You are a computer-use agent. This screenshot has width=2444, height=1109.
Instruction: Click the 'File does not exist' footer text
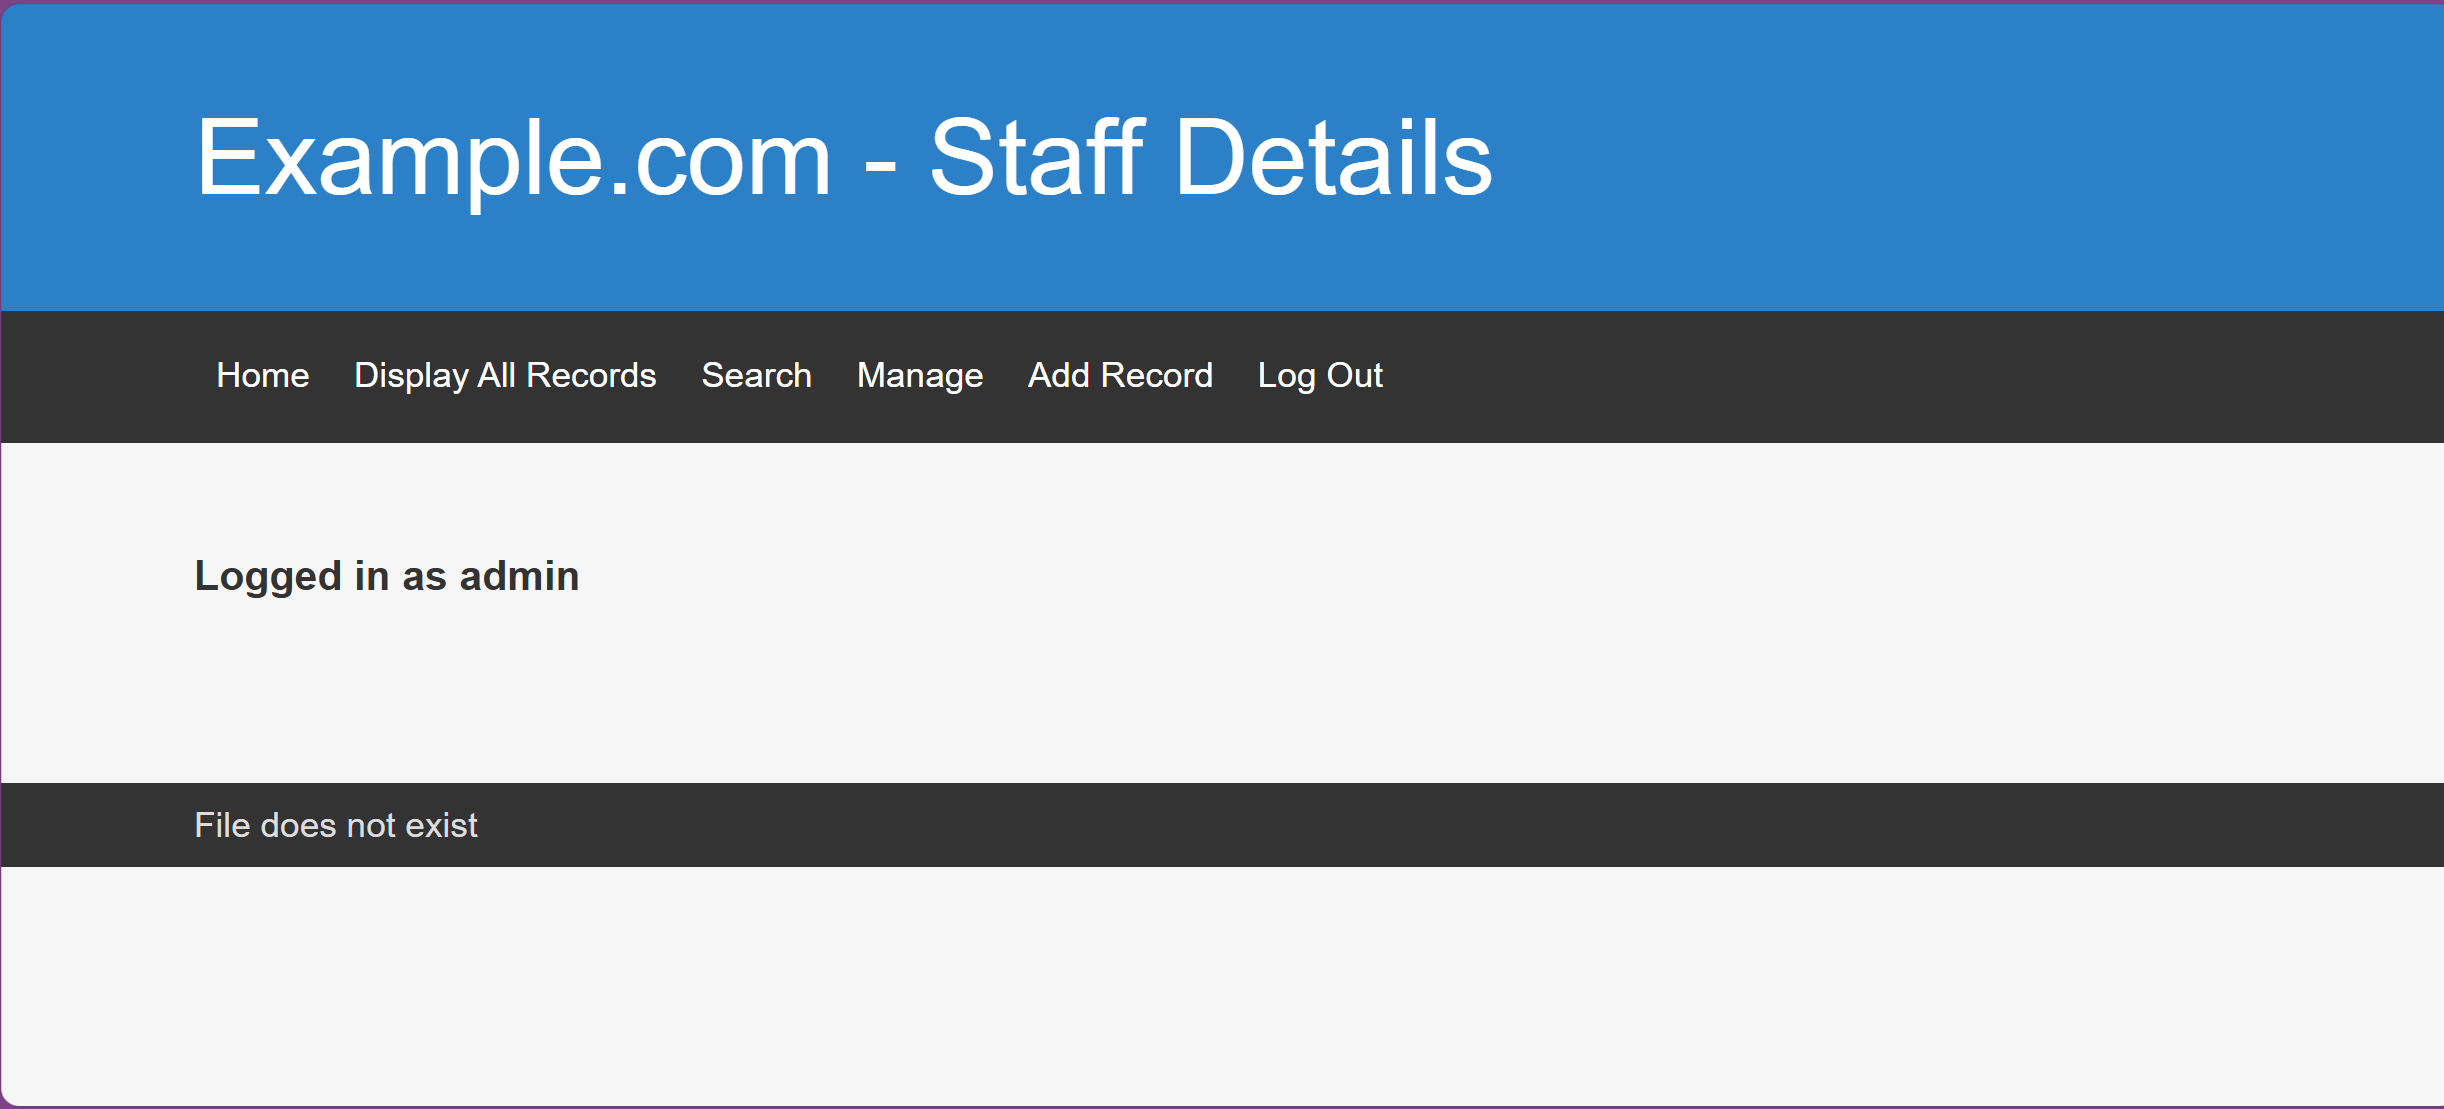(x=335, y=825)
